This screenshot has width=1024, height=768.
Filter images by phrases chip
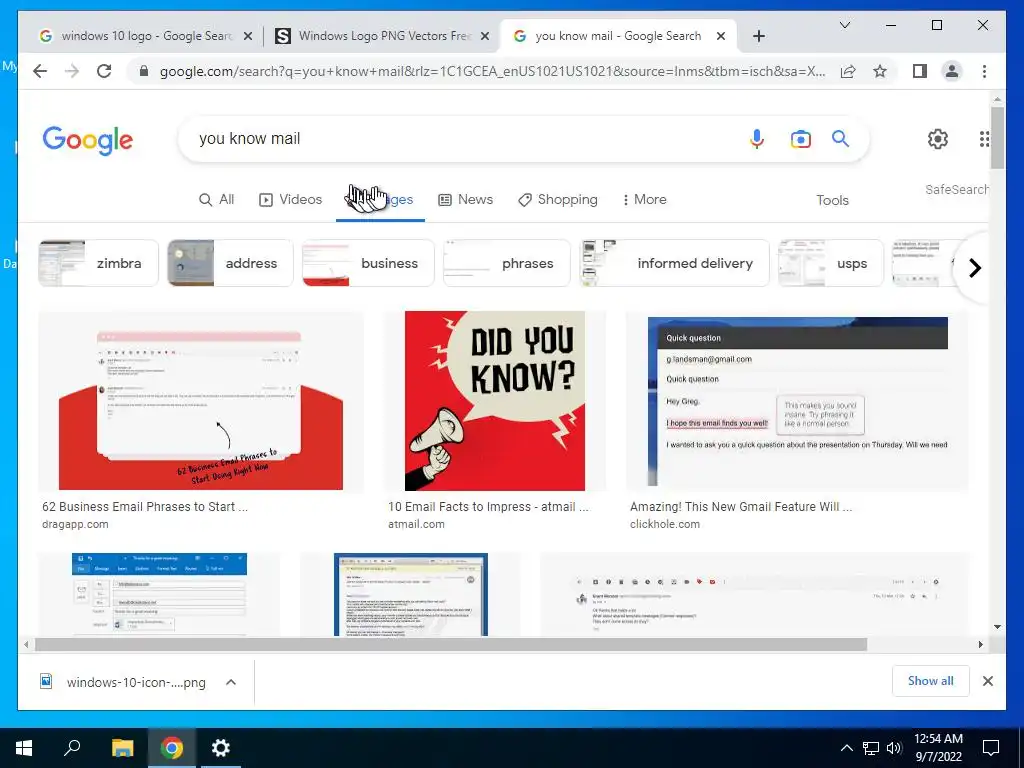(507, 263)
